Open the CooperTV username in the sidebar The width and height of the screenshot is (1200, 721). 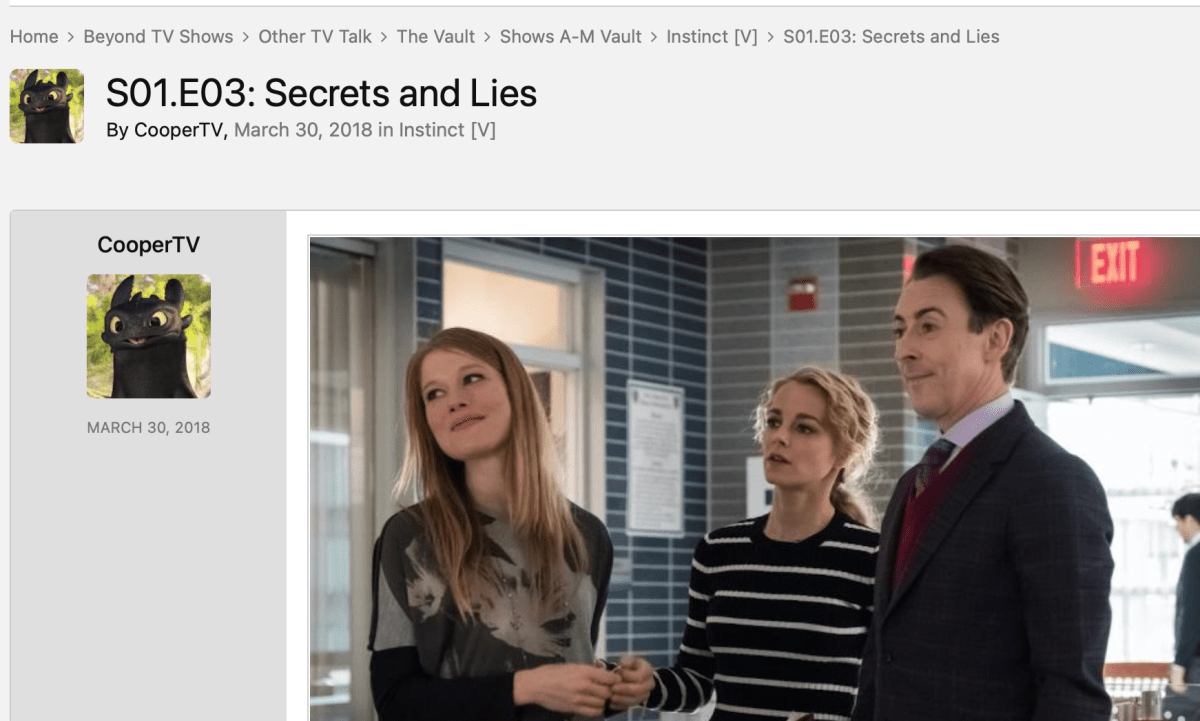click(148, 245)
